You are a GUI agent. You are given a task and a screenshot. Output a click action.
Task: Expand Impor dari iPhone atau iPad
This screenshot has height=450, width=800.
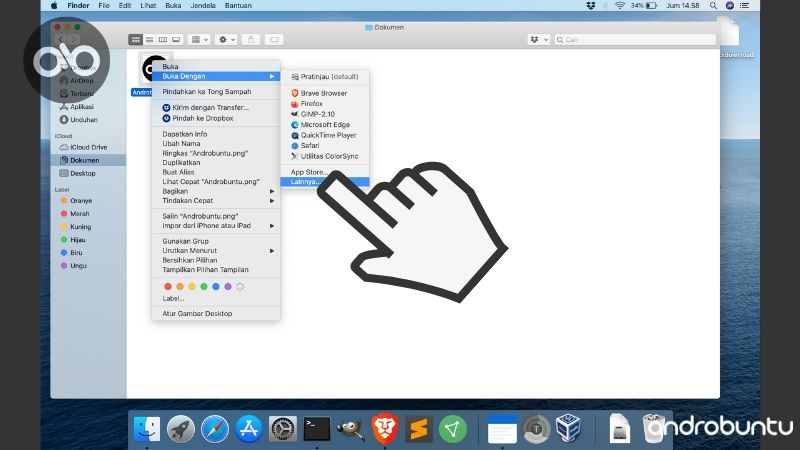216,226
